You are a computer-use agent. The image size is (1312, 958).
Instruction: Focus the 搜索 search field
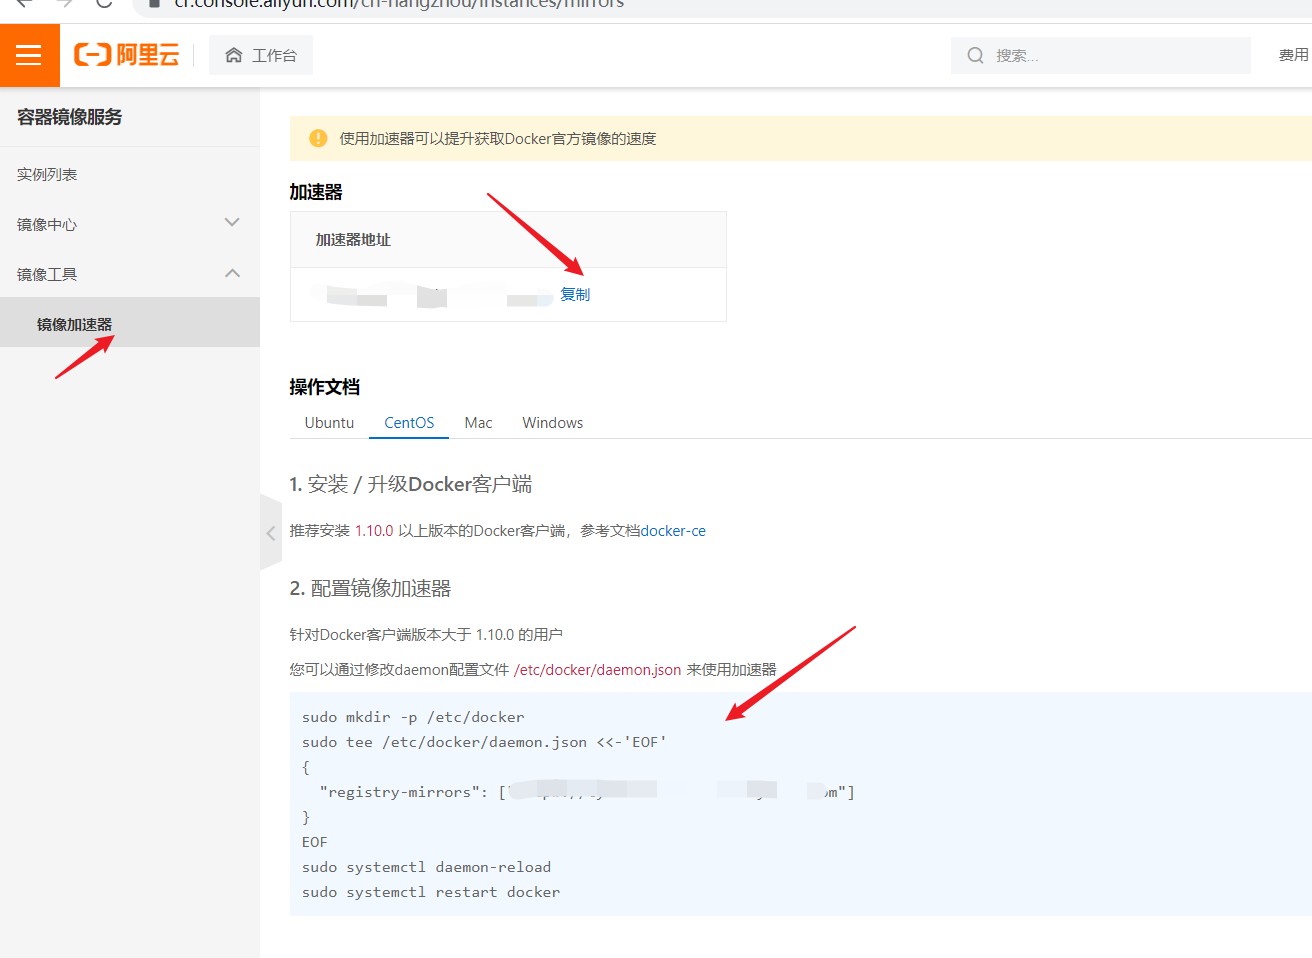pos(1100,55)
